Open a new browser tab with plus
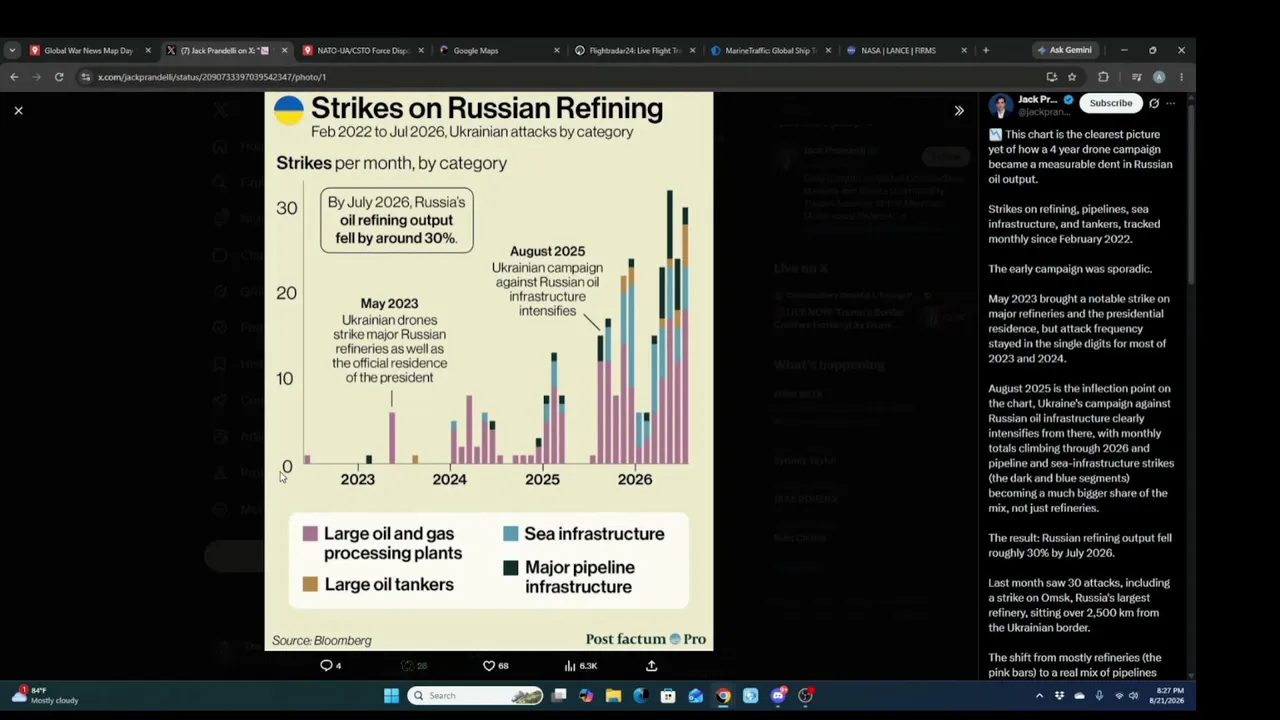 pyautogui.click(x=986, y=50)
